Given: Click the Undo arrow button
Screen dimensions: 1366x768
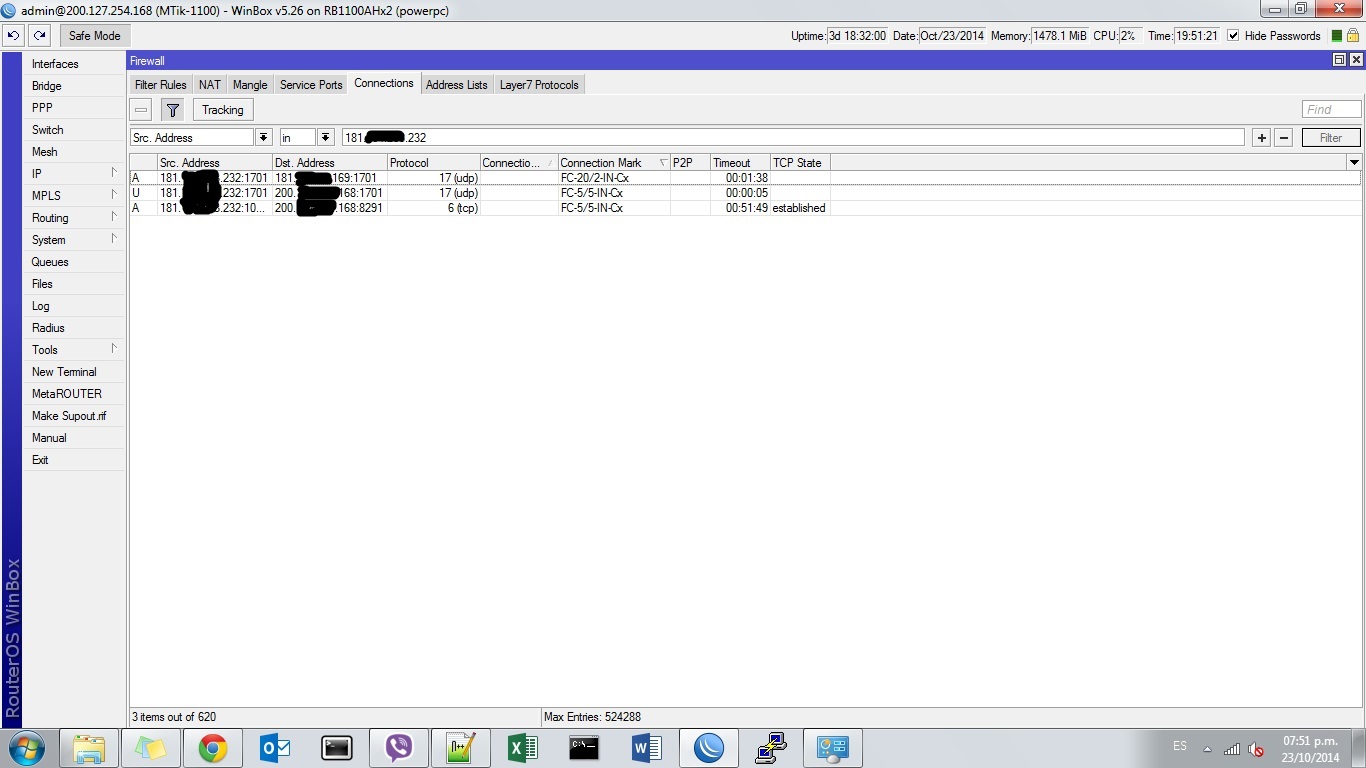Looking at the screenshot, I should [13, 35].
